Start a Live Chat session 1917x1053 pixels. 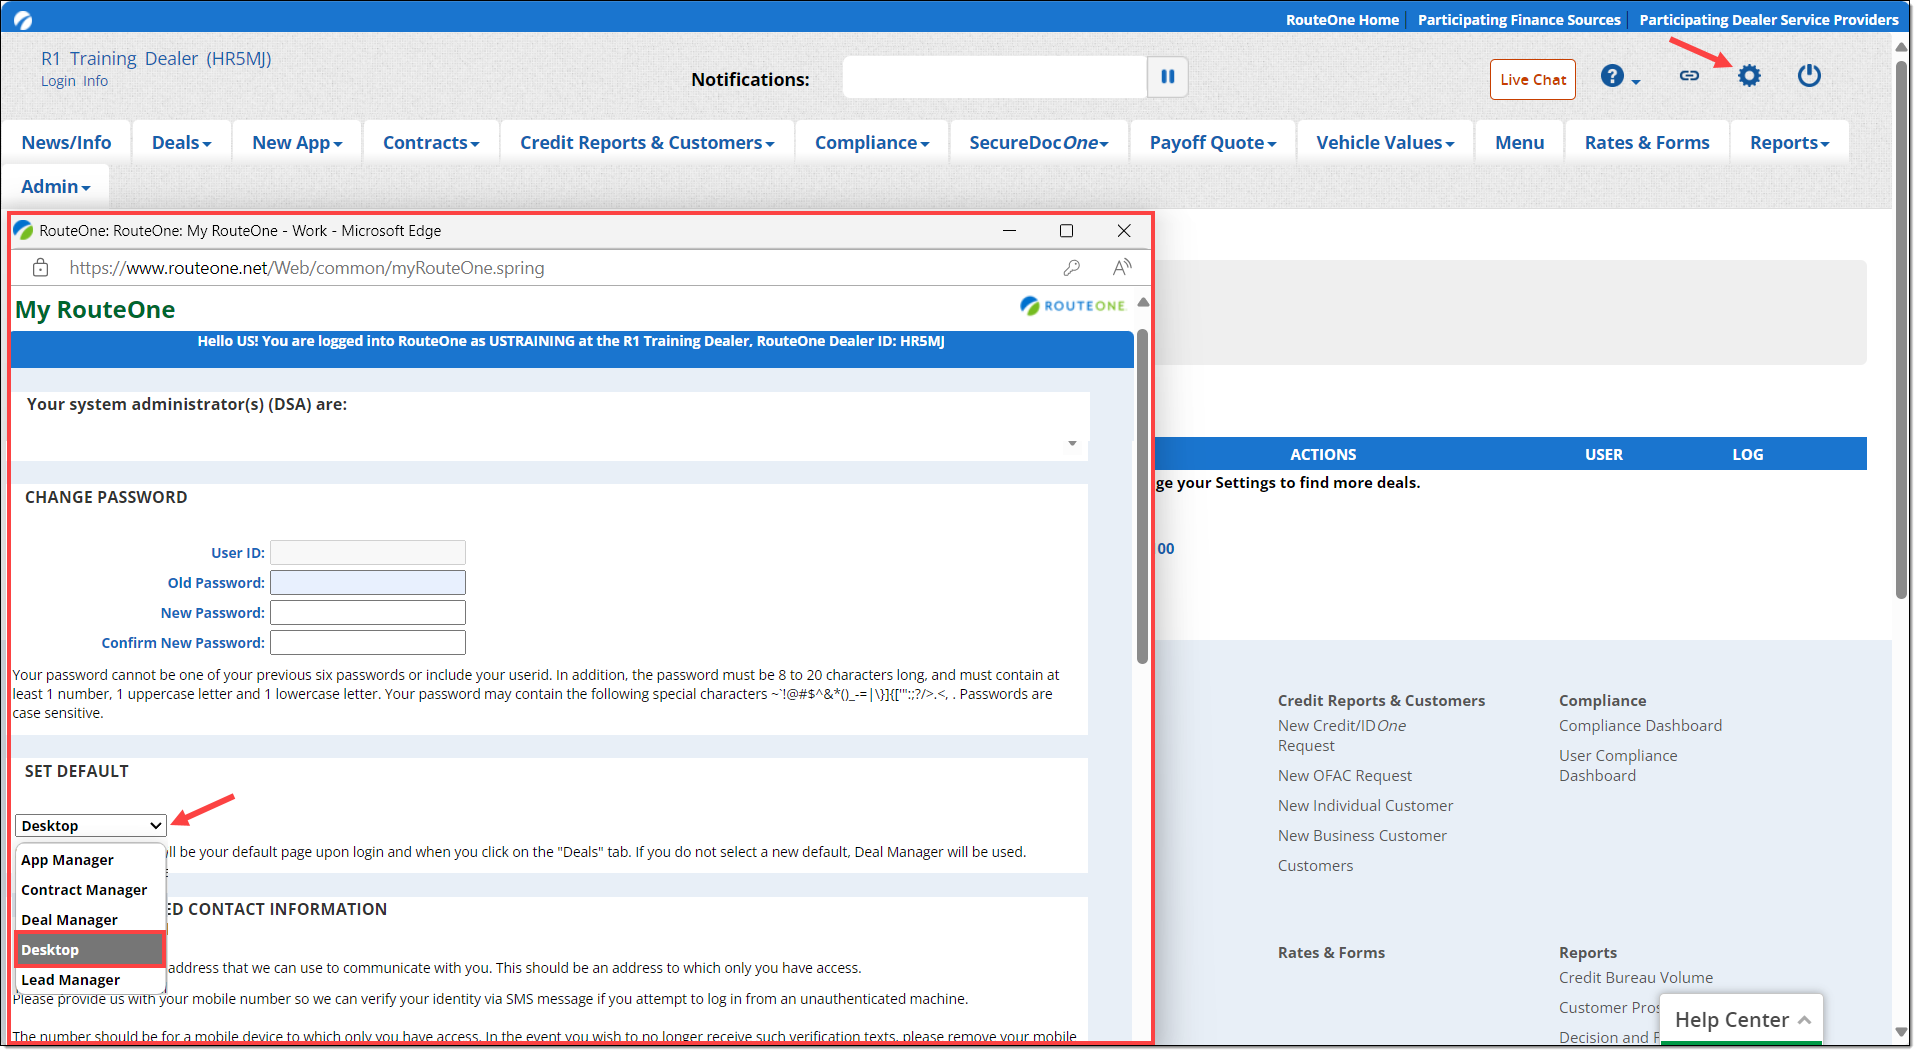(1533, 80)
